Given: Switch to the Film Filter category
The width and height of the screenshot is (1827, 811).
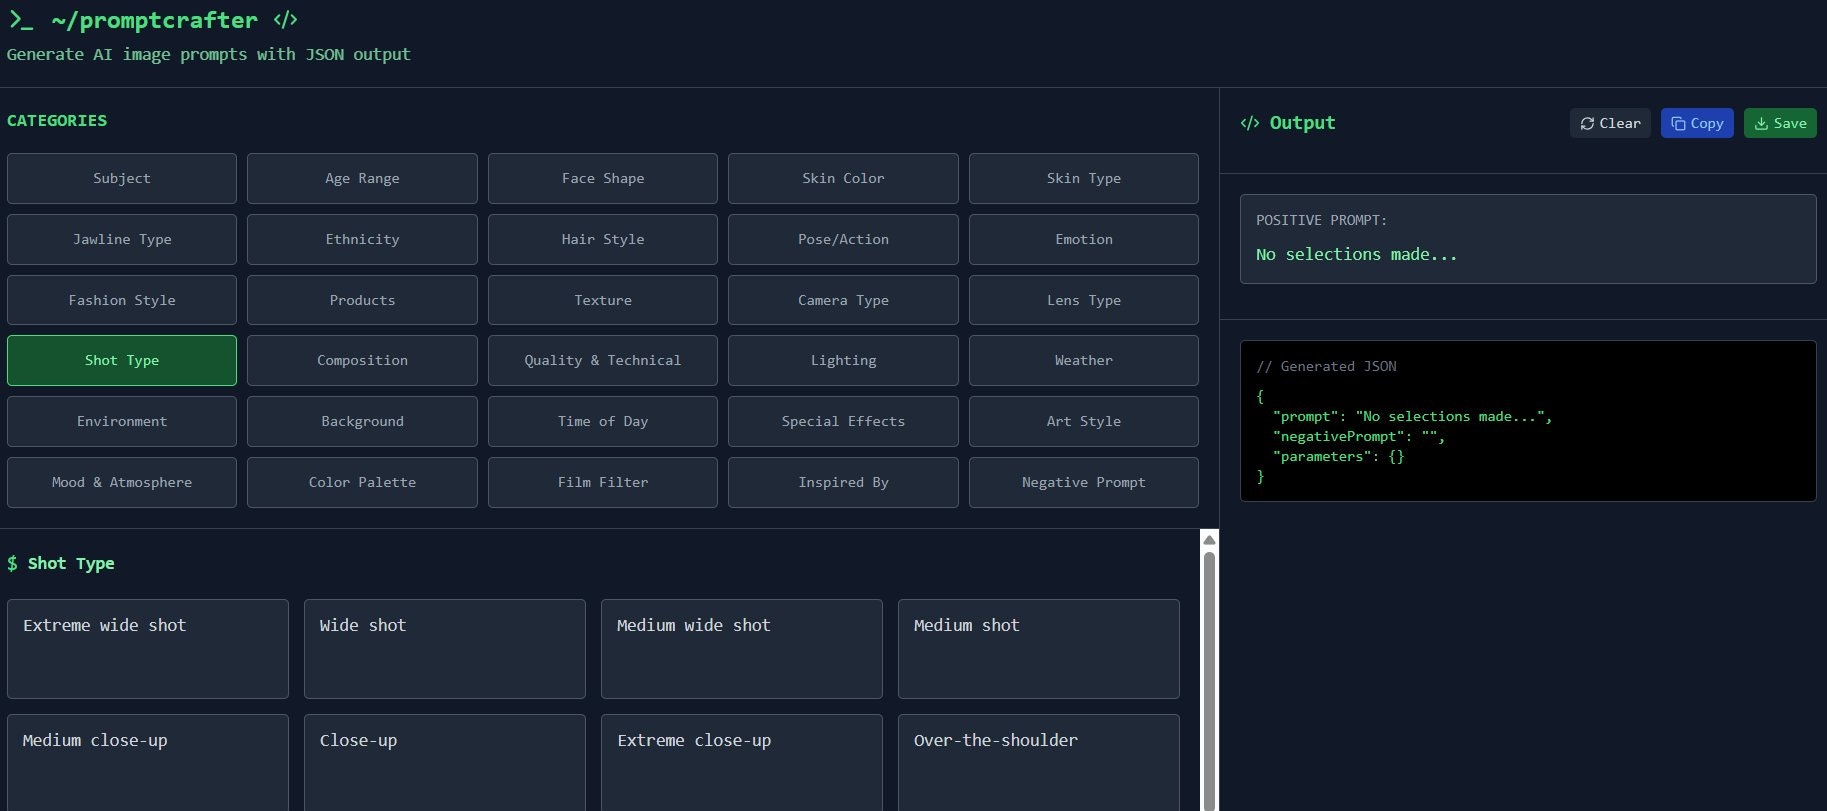Looking at the screenshot, I should coord(603,482).
